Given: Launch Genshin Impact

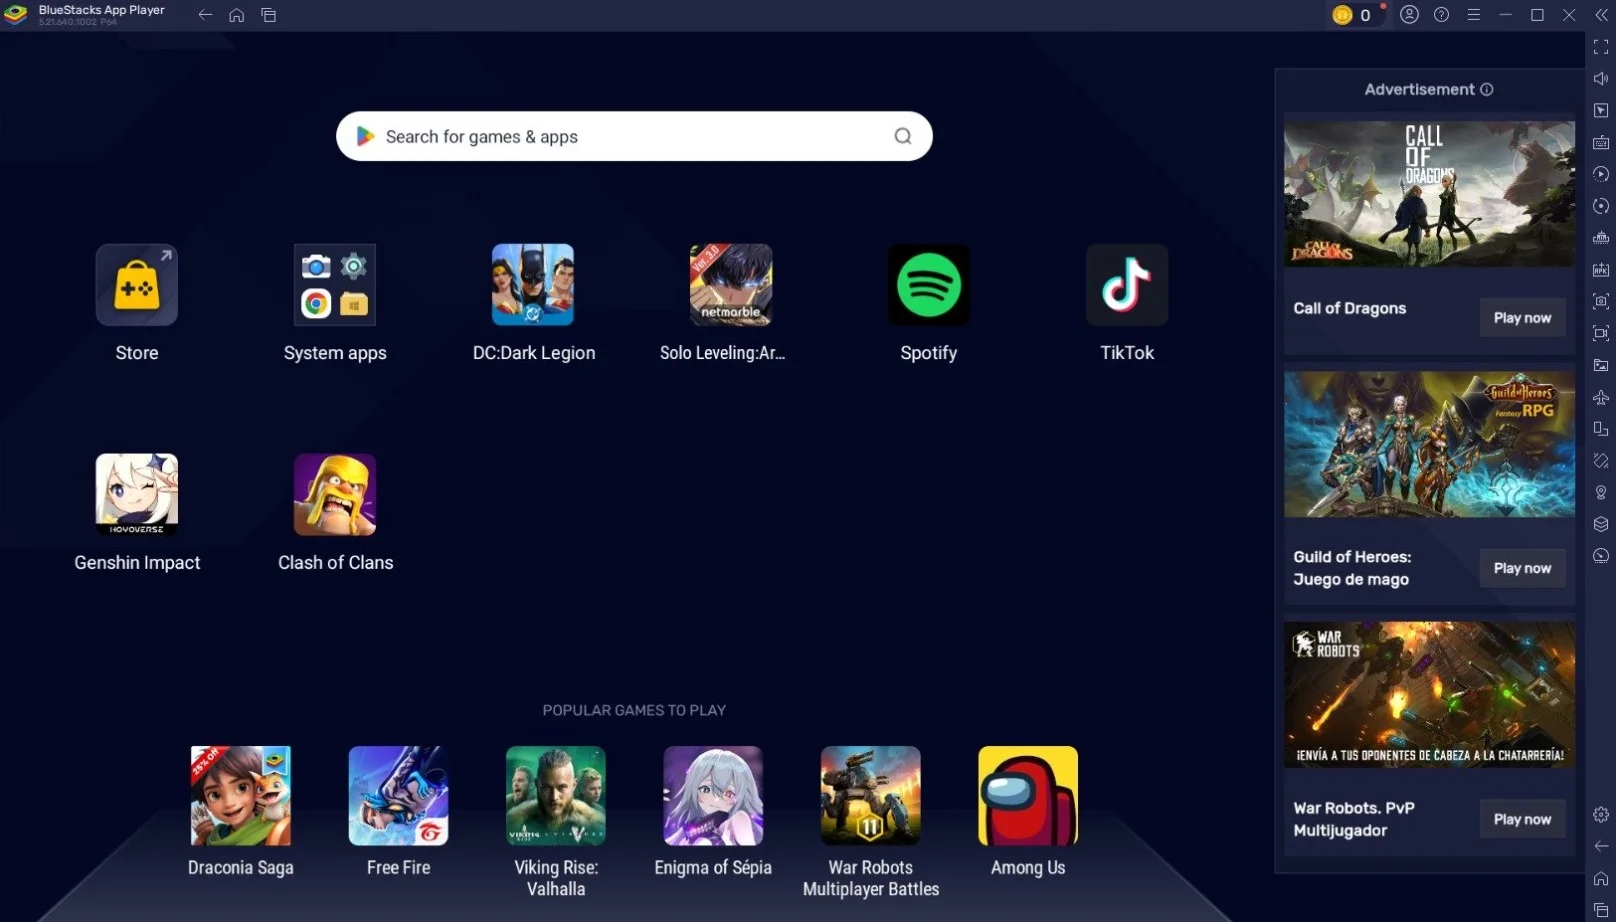Looking at the screenshot, I should click(137, 495).
